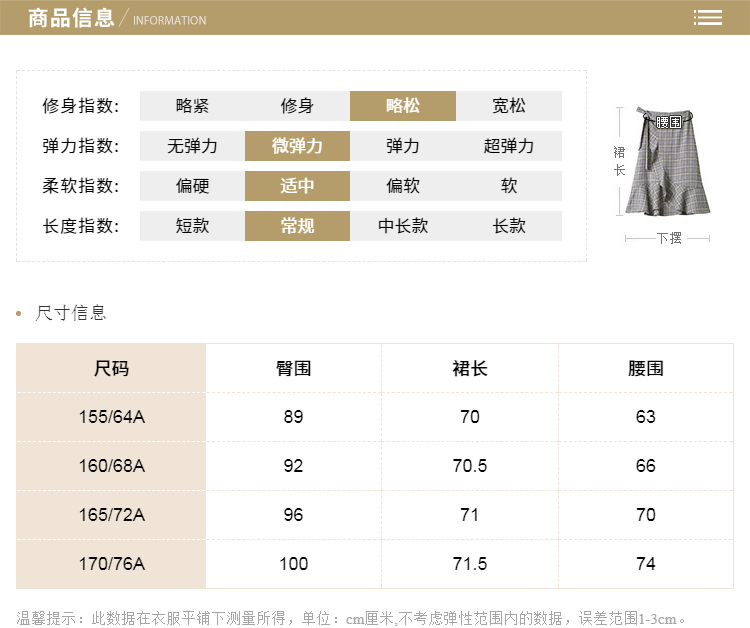
Task: Choose 超弹力 elasticity option
Action: click(509, 146)
